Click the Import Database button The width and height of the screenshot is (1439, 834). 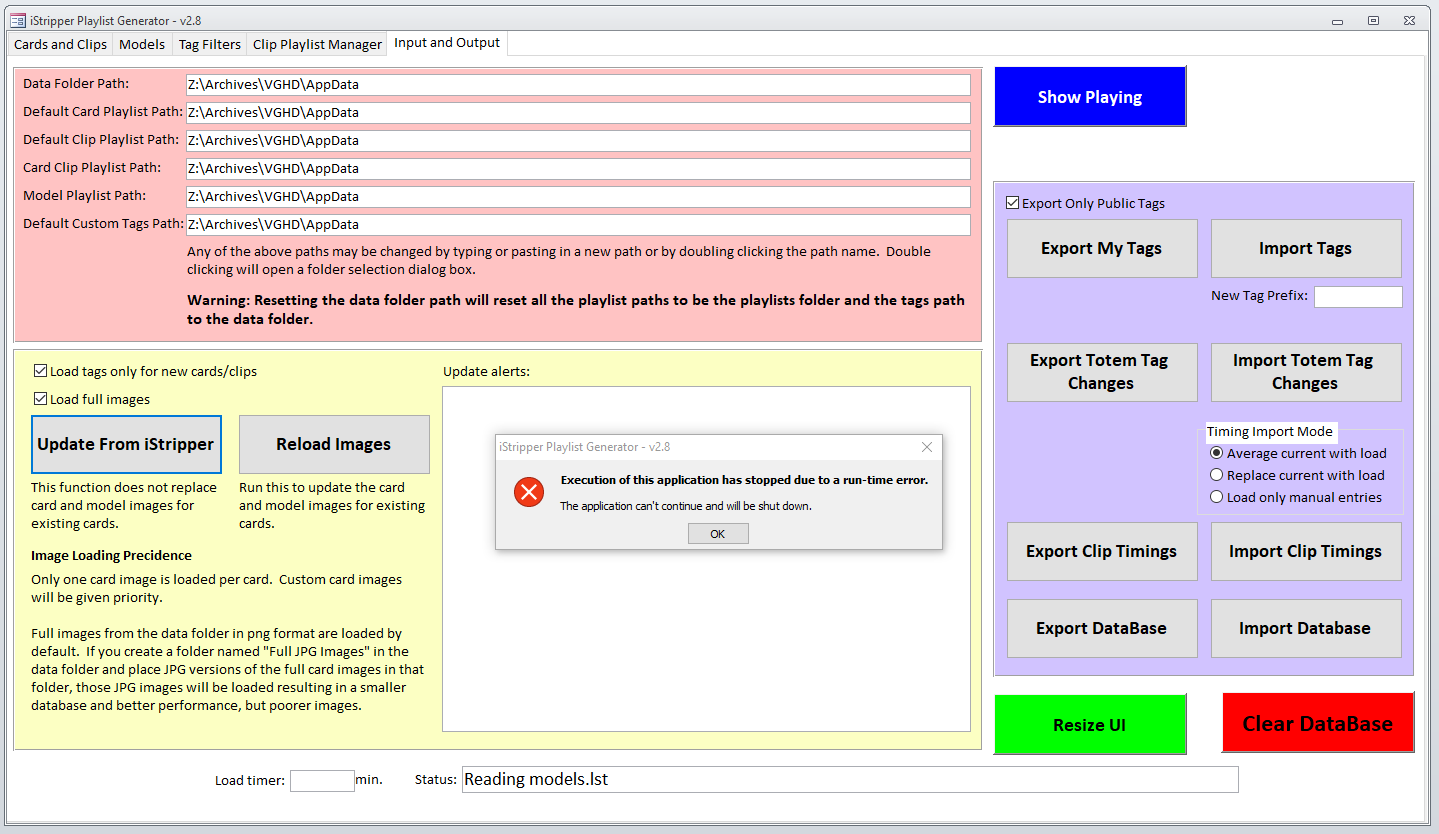(x=1305, y=628)
